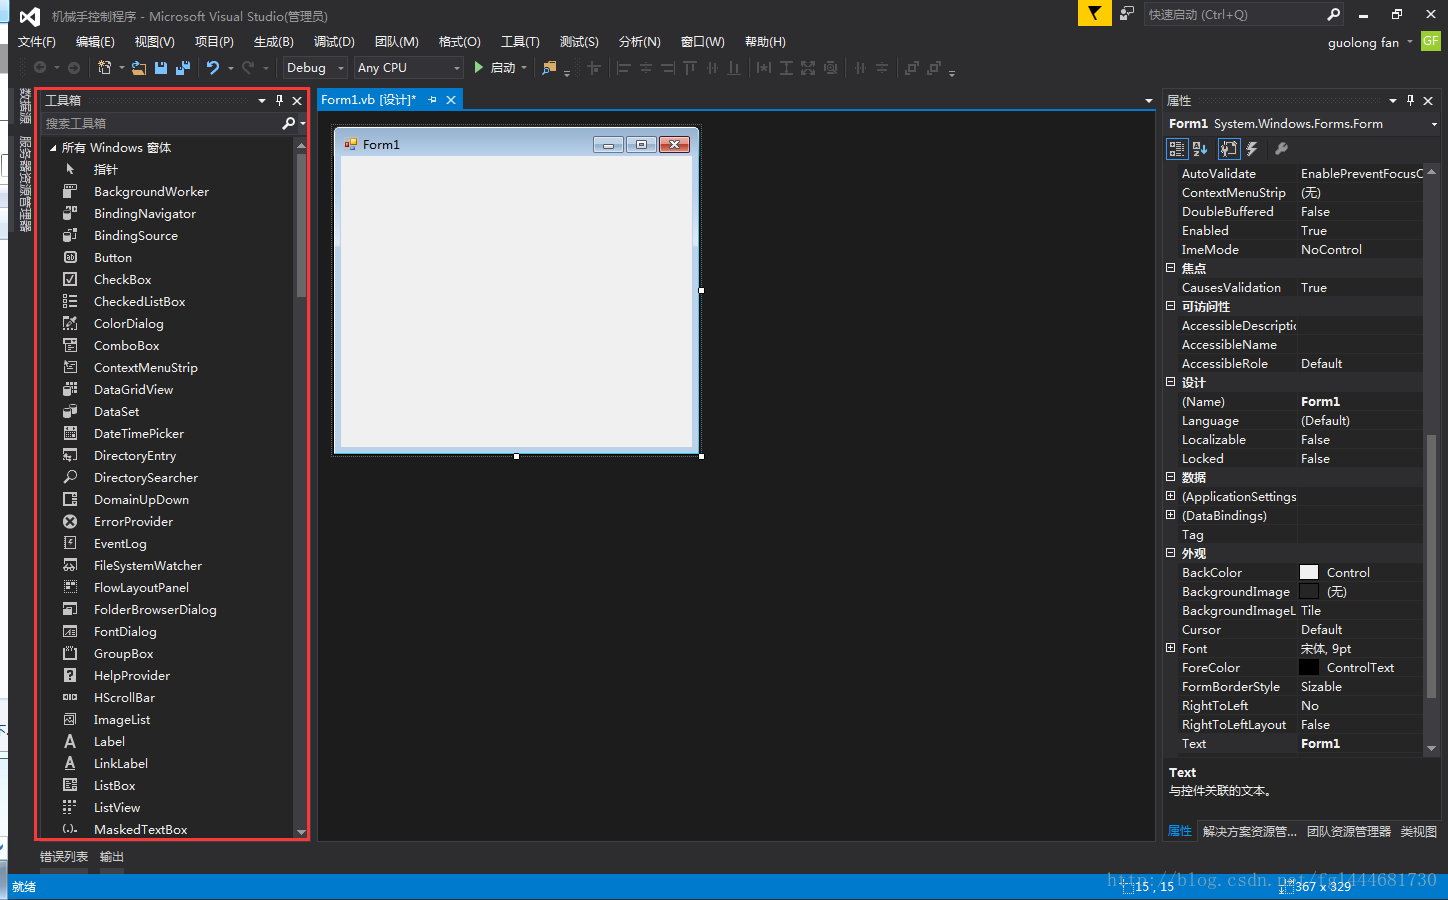Open the 调试(D) menu

(x=334, y=41)
